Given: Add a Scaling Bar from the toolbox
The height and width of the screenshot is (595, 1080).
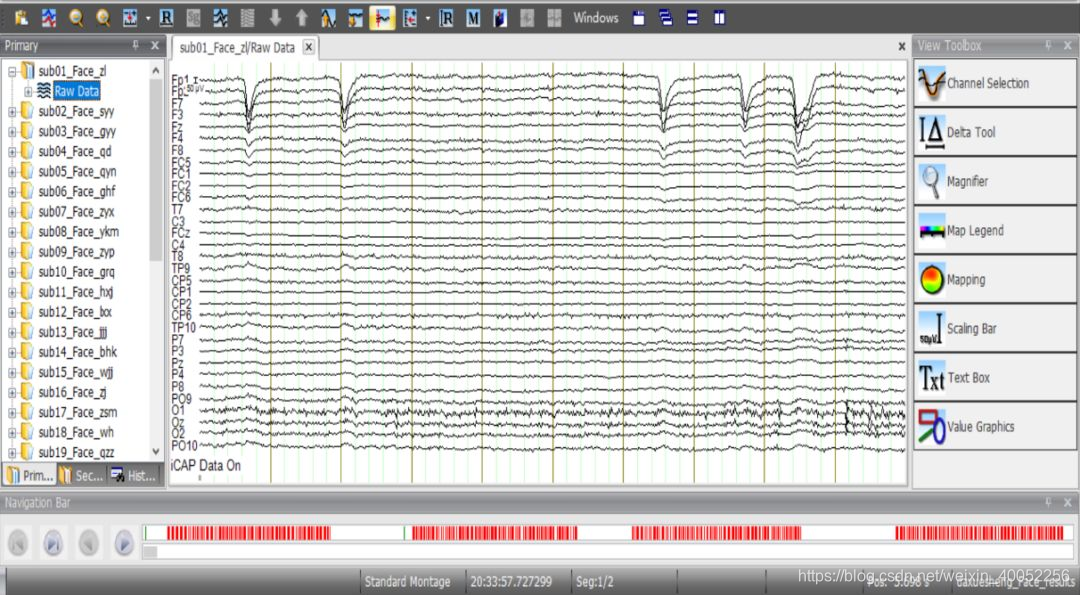Looking at the screenshot, I should [995, 328].
